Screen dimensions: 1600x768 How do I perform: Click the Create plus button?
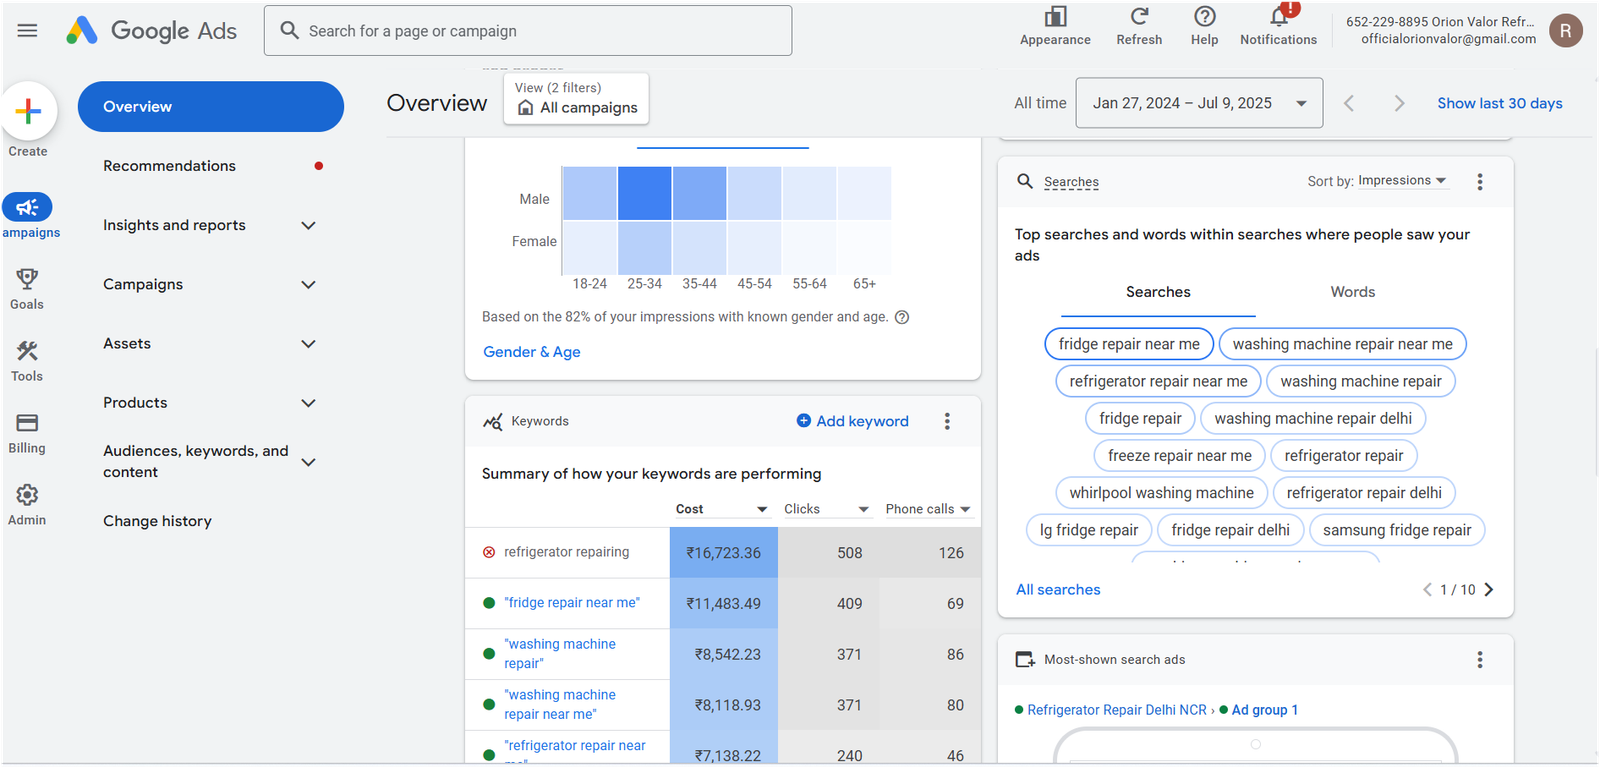tap(28, 110)
